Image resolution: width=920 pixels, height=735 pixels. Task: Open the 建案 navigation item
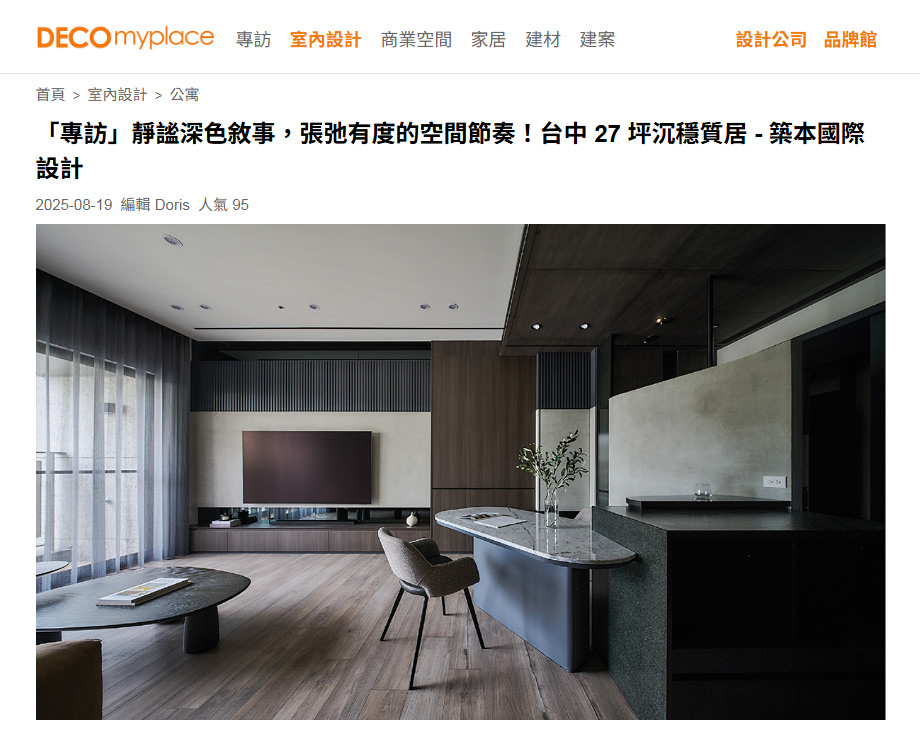coord(597,39)
